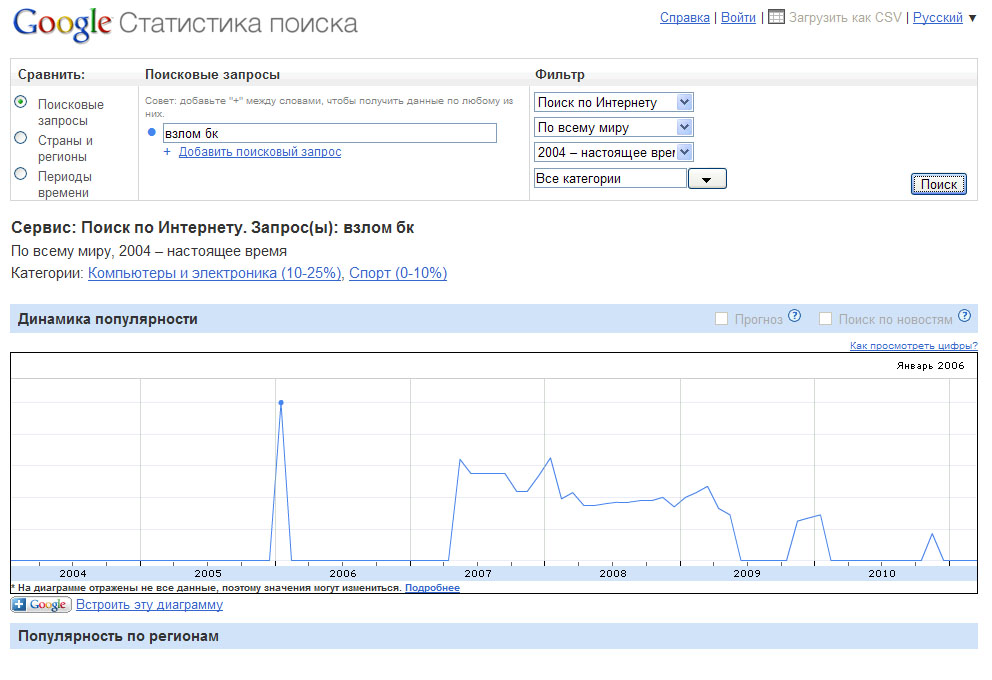This screenshot has height=680, width=992.
Task: Click the Все категории text field
Action: [611, 178]
